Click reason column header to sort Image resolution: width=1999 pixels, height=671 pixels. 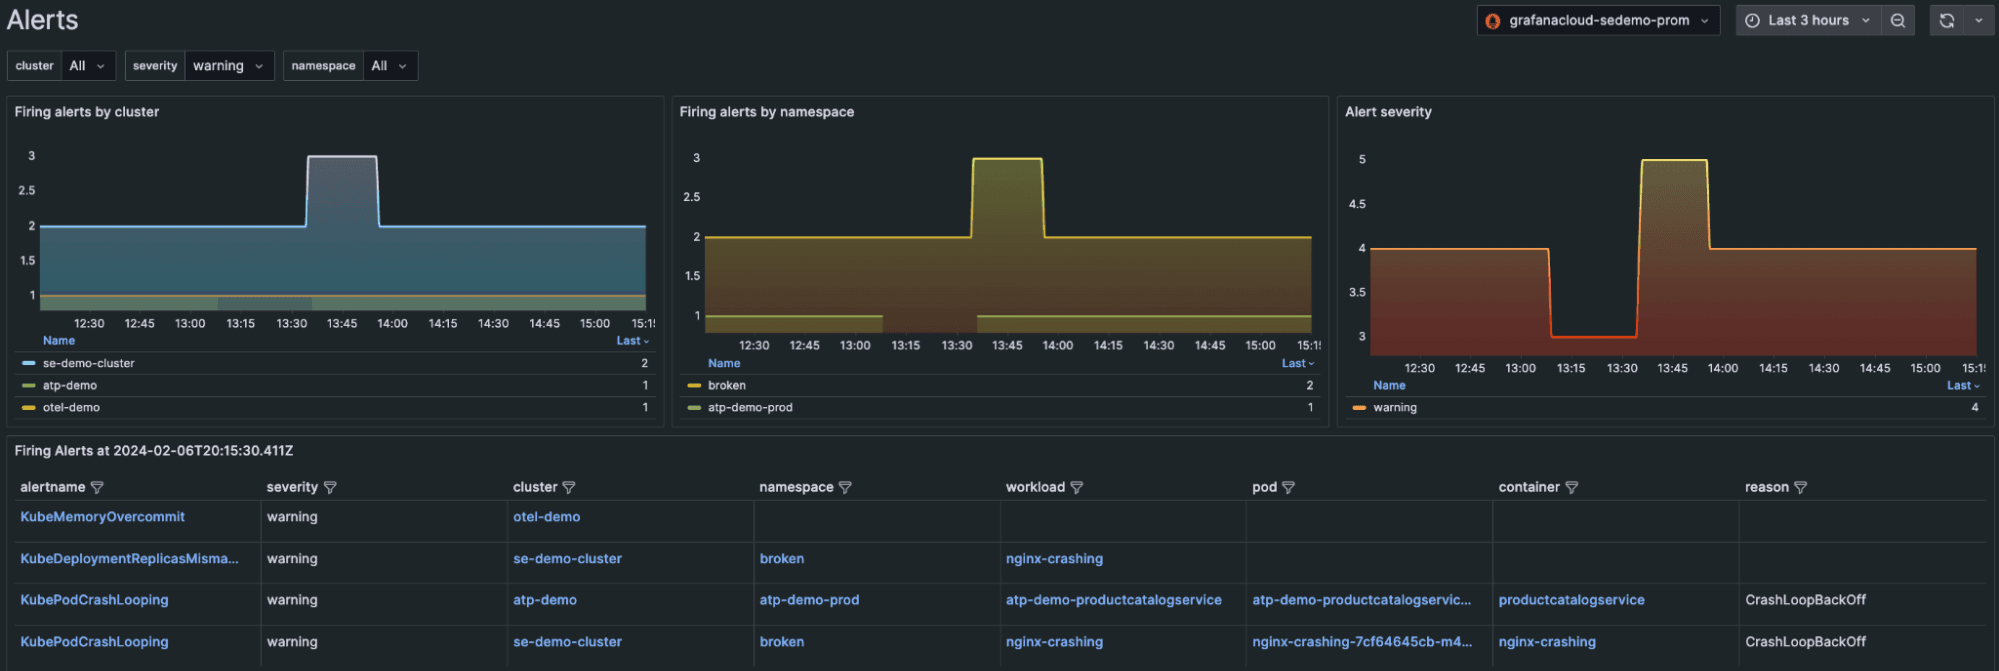point(1767,488)
